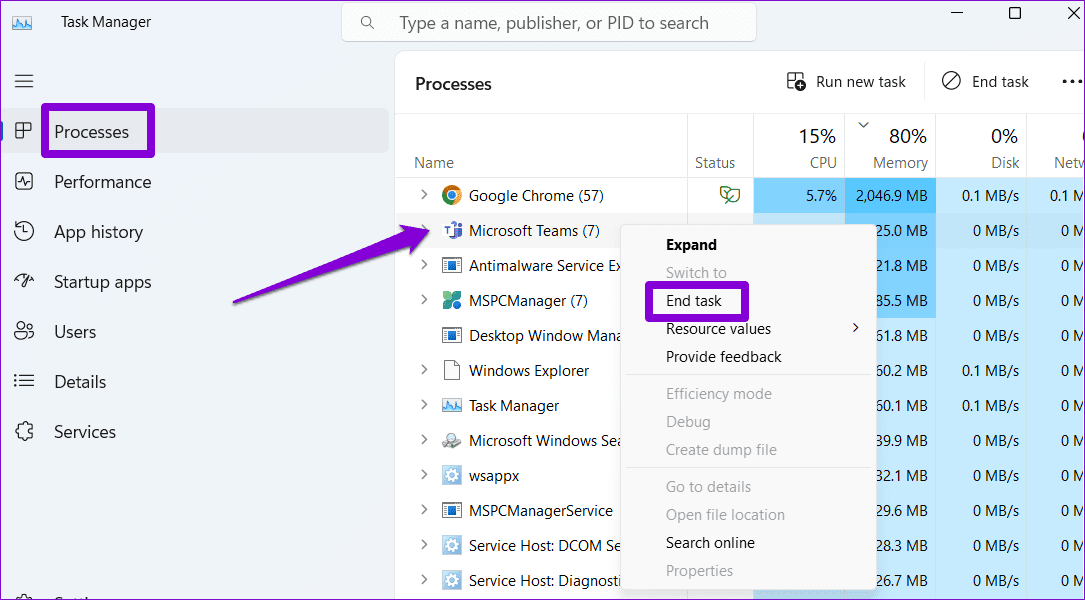
Task: Expand the MSPCManager process group
Action: 424,300
